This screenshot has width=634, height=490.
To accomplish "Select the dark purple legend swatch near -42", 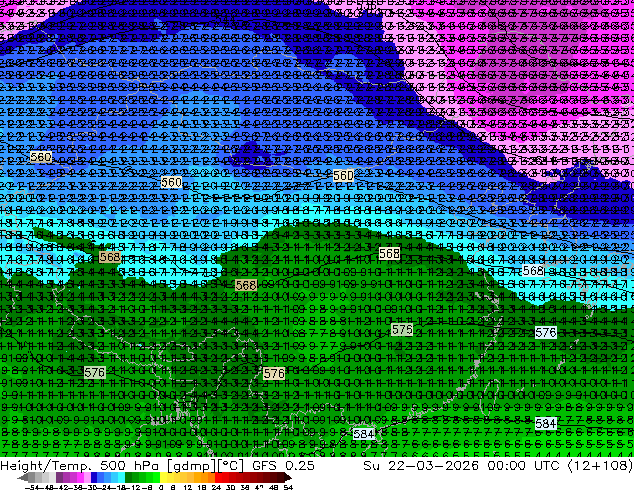I will coord(59,477).
